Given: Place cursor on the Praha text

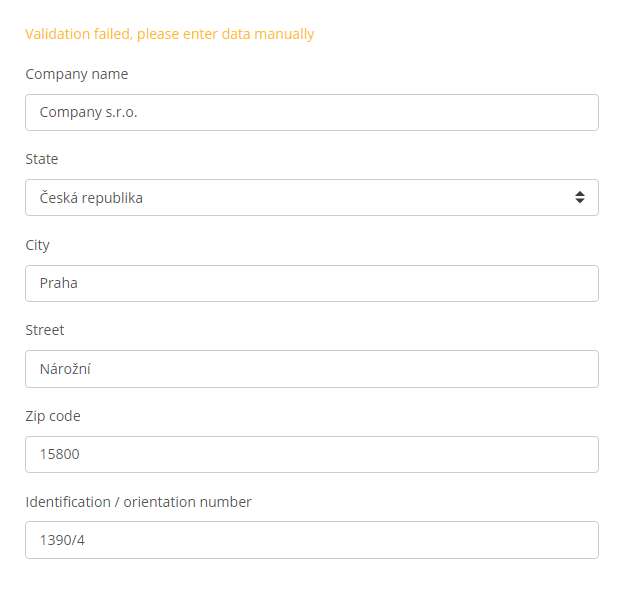Looking at the screenshot, I should coord(59,283).
